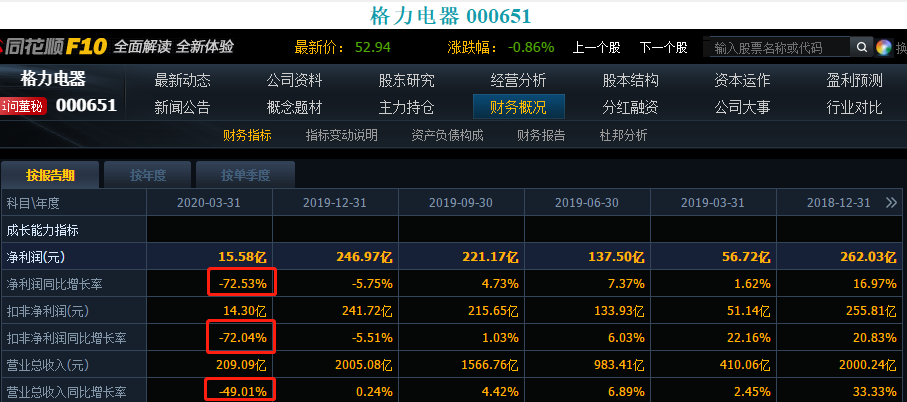Click the 扣非净利润(元) row label
The width and height of the screenshot is (907, 402).
click(48, 311)
